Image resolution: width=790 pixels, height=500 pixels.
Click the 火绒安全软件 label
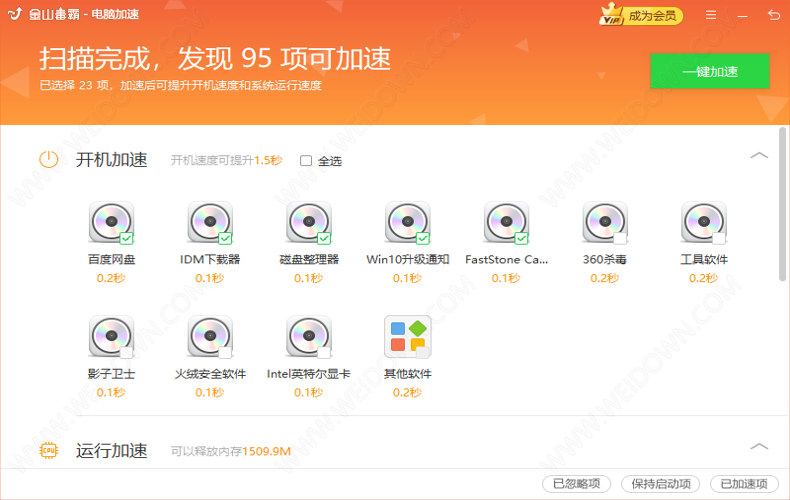point(210,374)
